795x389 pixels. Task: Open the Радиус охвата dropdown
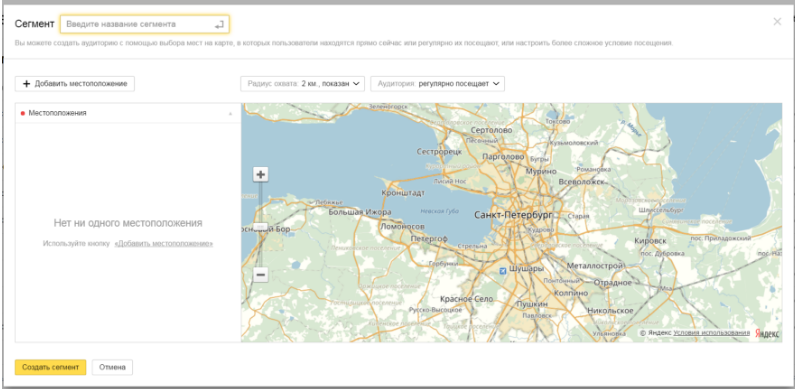click(303, 84)
